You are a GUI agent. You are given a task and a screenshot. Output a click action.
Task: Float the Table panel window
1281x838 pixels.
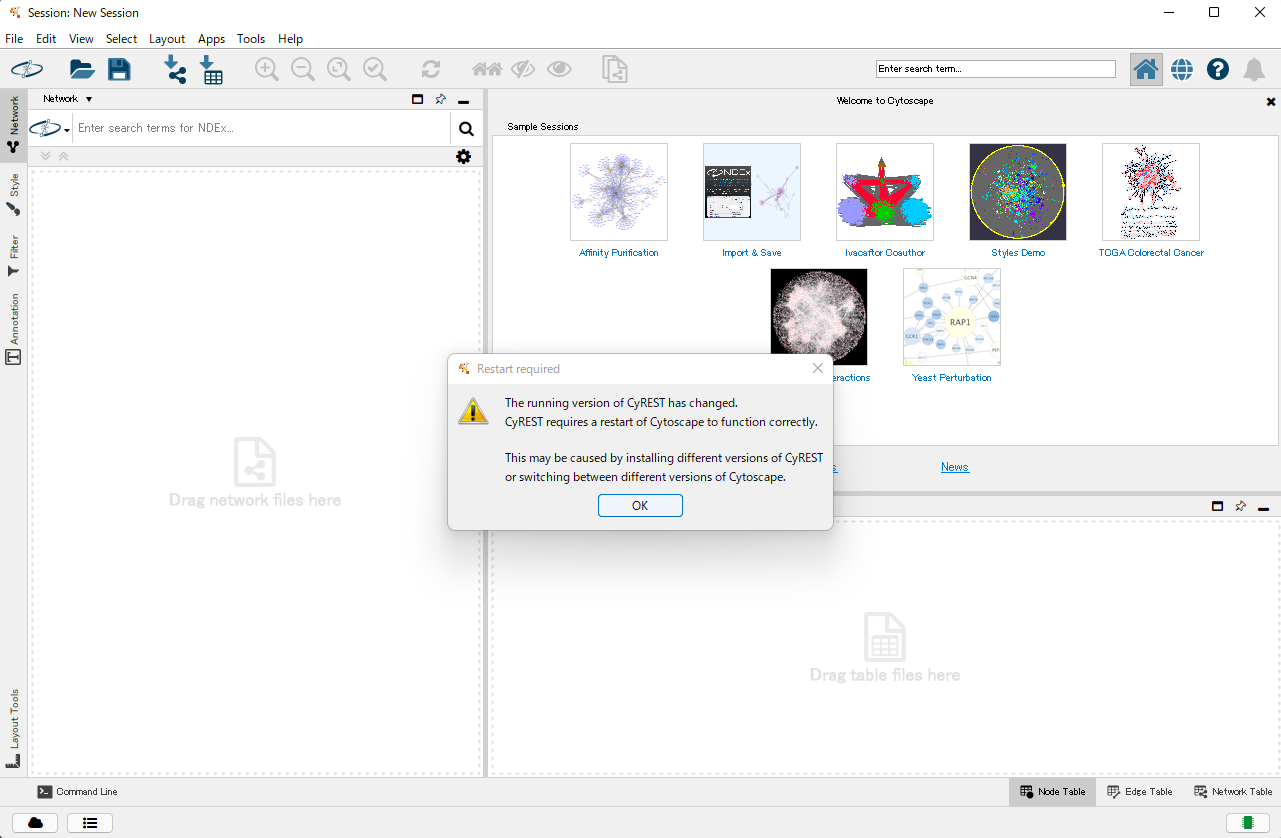pyautogui.click(x=1217, y=506)
